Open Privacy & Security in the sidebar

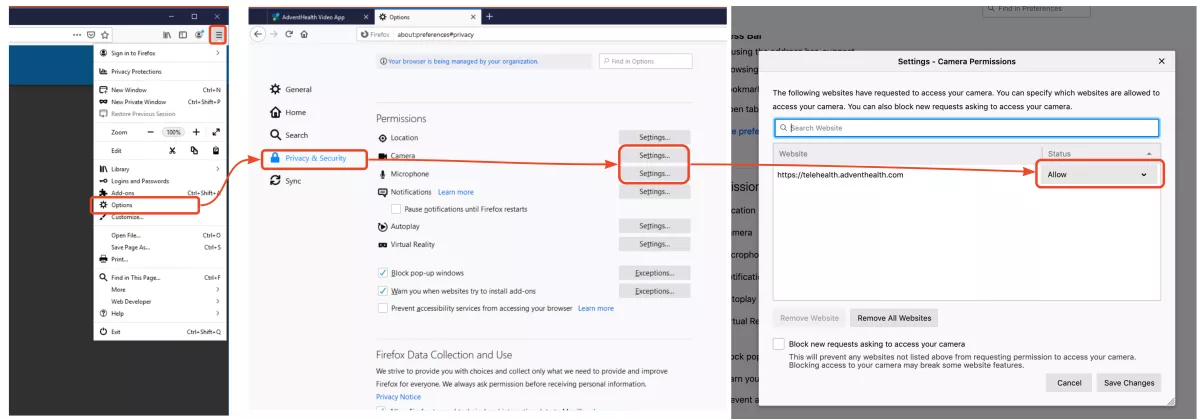[x=314, y=158]
